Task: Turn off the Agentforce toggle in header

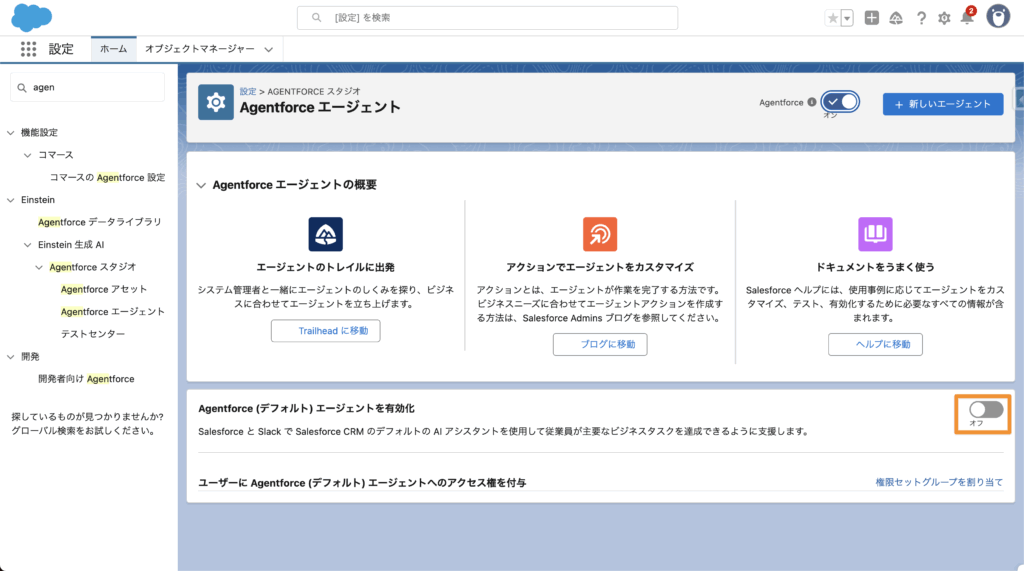Action: tap(840, 102)
